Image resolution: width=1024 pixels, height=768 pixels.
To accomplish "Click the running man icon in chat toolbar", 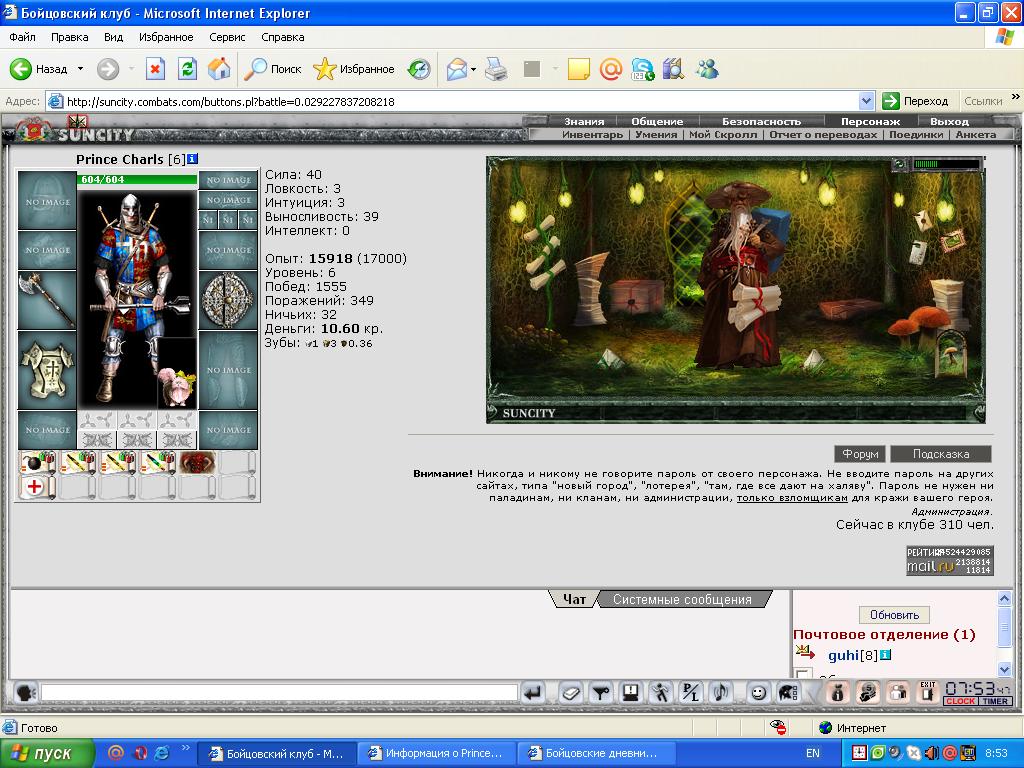I will point(660,692).
